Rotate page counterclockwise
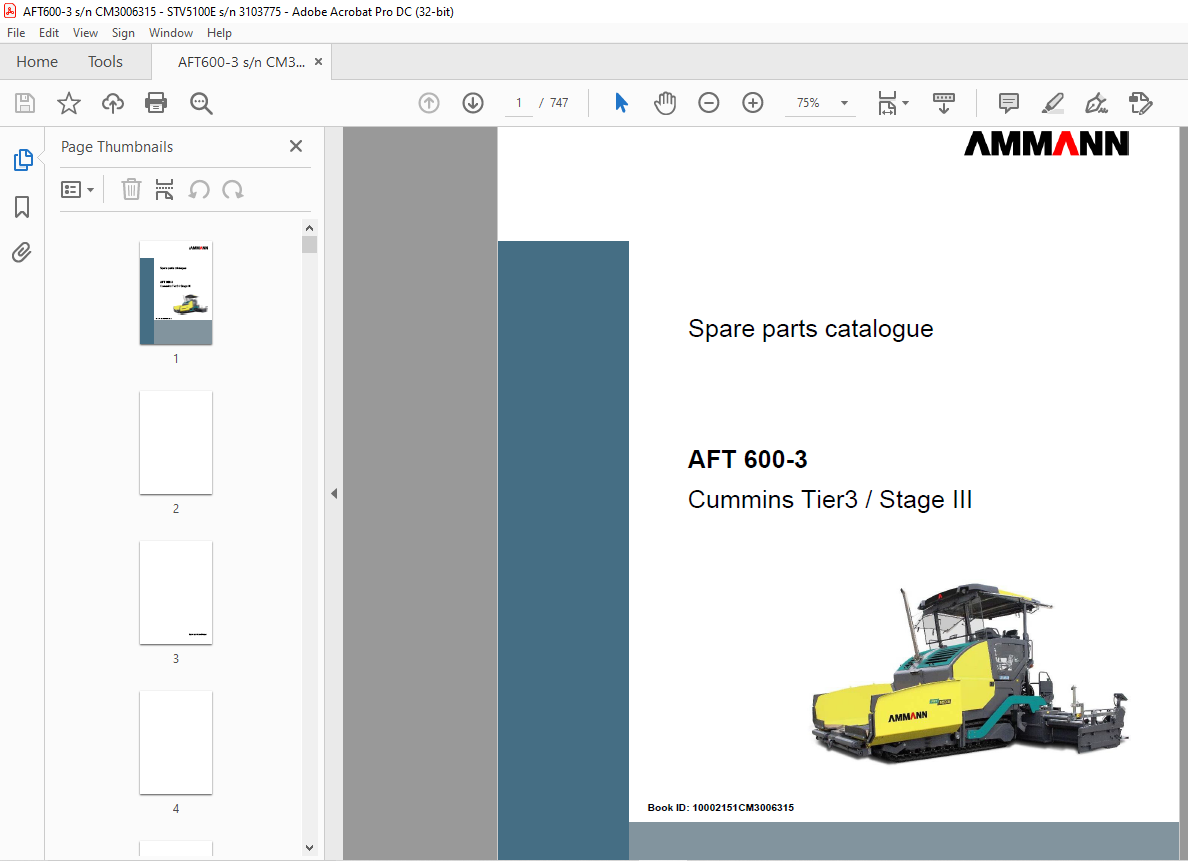 199,189
